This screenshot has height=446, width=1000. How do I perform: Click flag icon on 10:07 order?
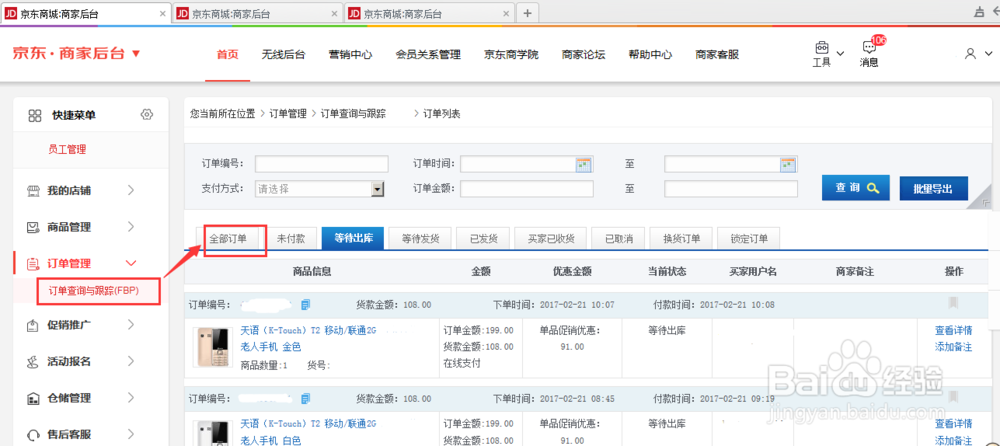click(953, 302)
